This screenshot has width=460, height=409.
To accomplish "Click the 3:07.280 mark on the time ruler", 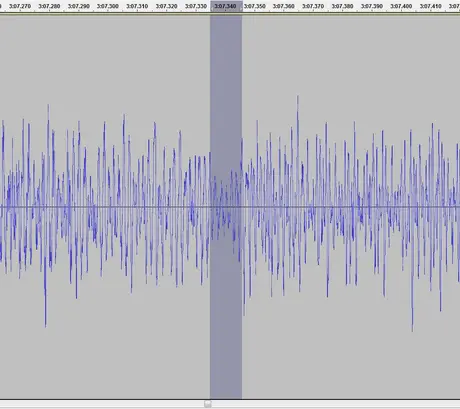I will [x=49, y=6].
